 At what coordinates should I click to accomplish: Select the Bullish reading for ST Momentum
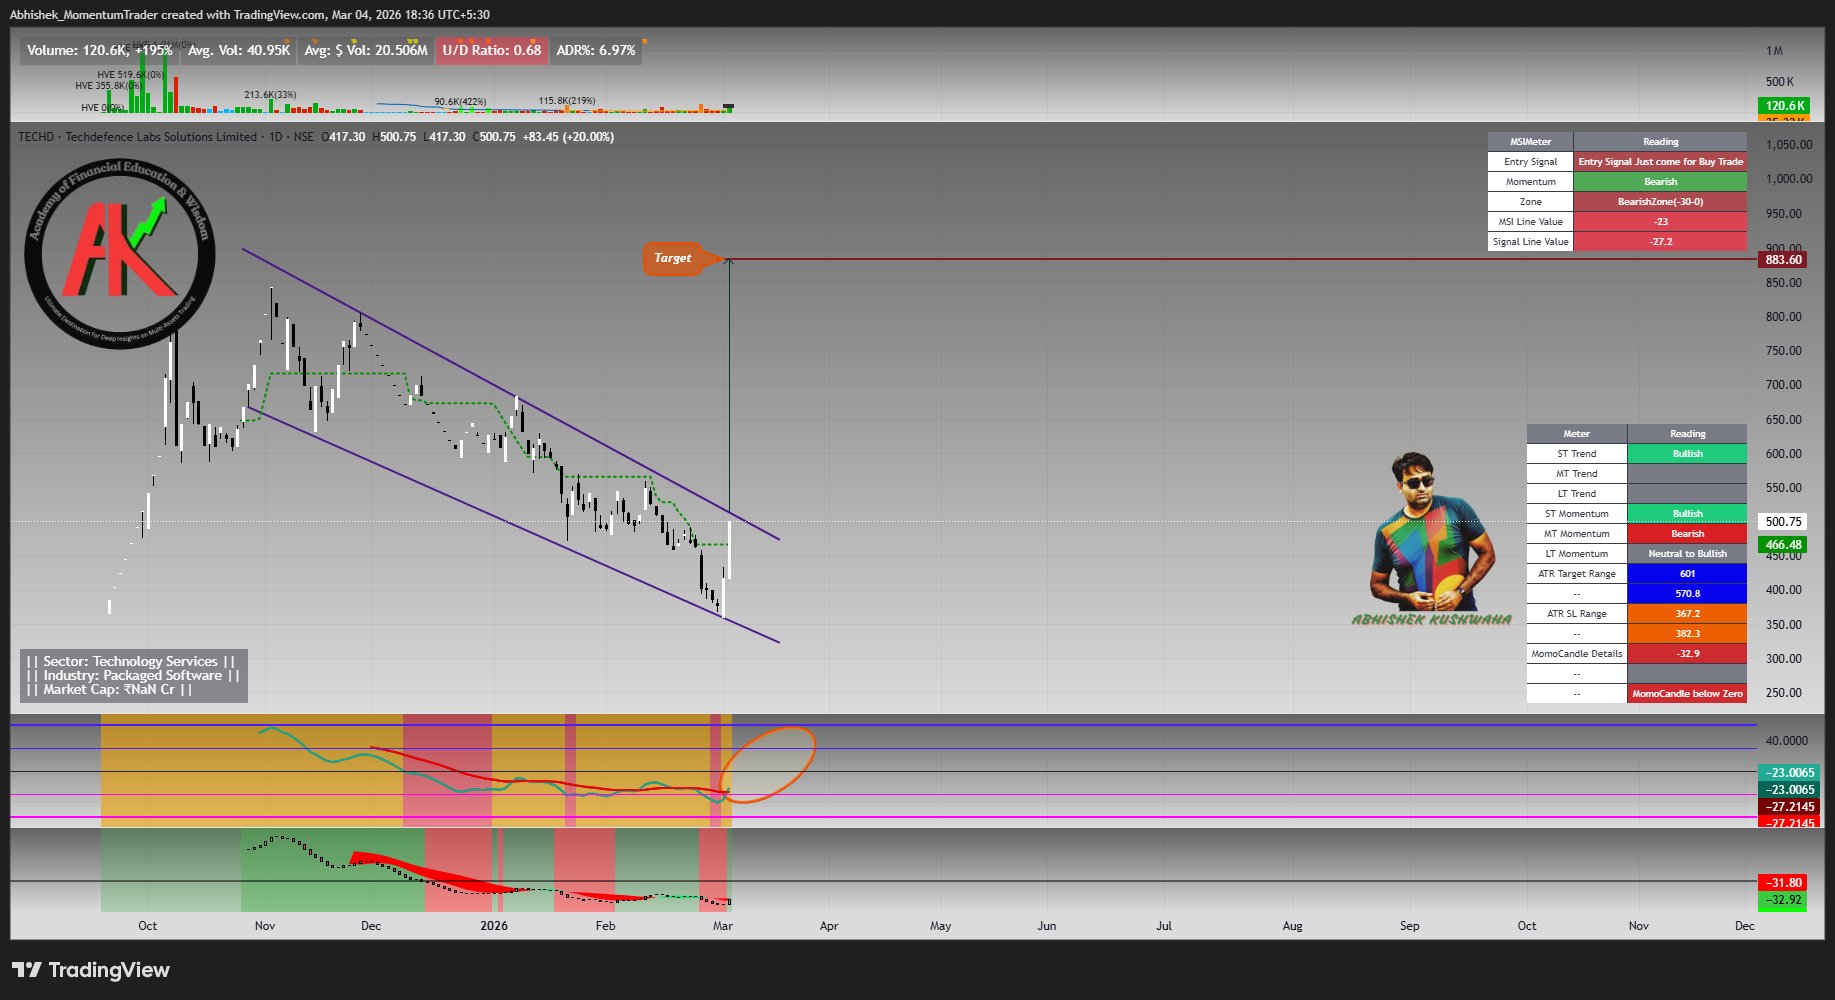[x=1687, y=514]
